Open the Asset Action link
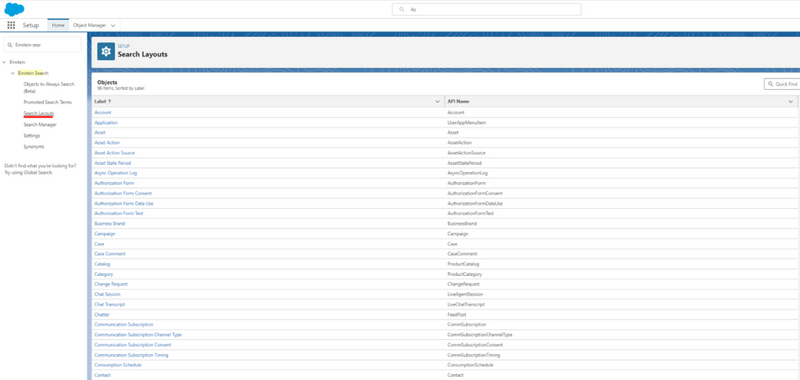 point(107,143)
